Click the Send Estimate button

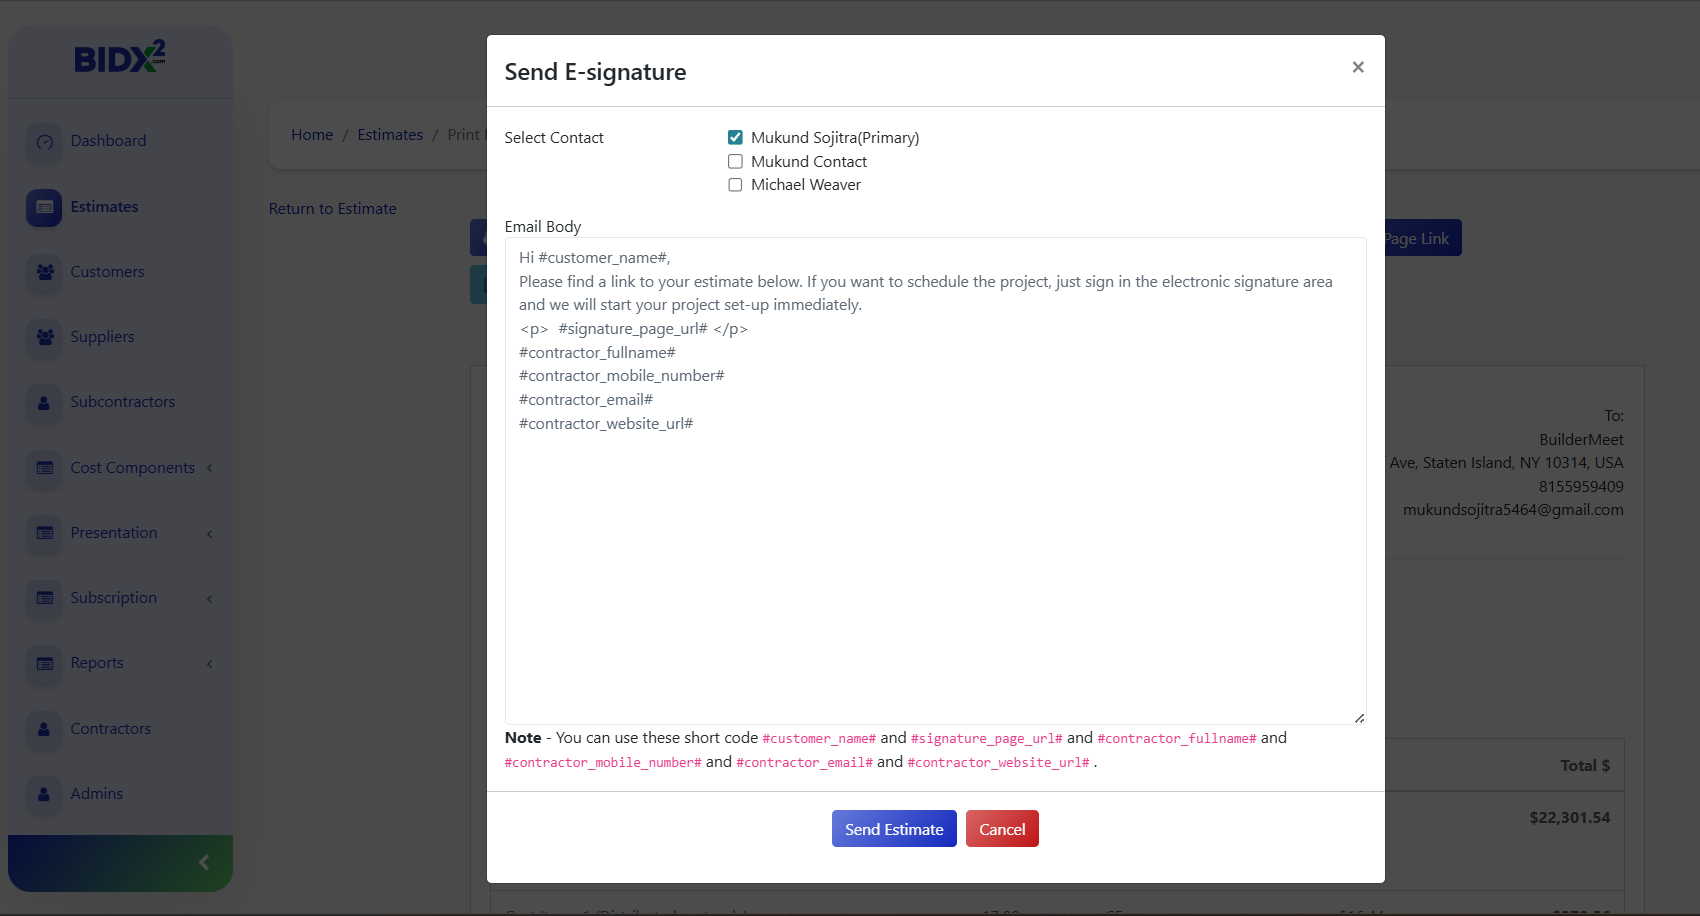click(893, 828)
